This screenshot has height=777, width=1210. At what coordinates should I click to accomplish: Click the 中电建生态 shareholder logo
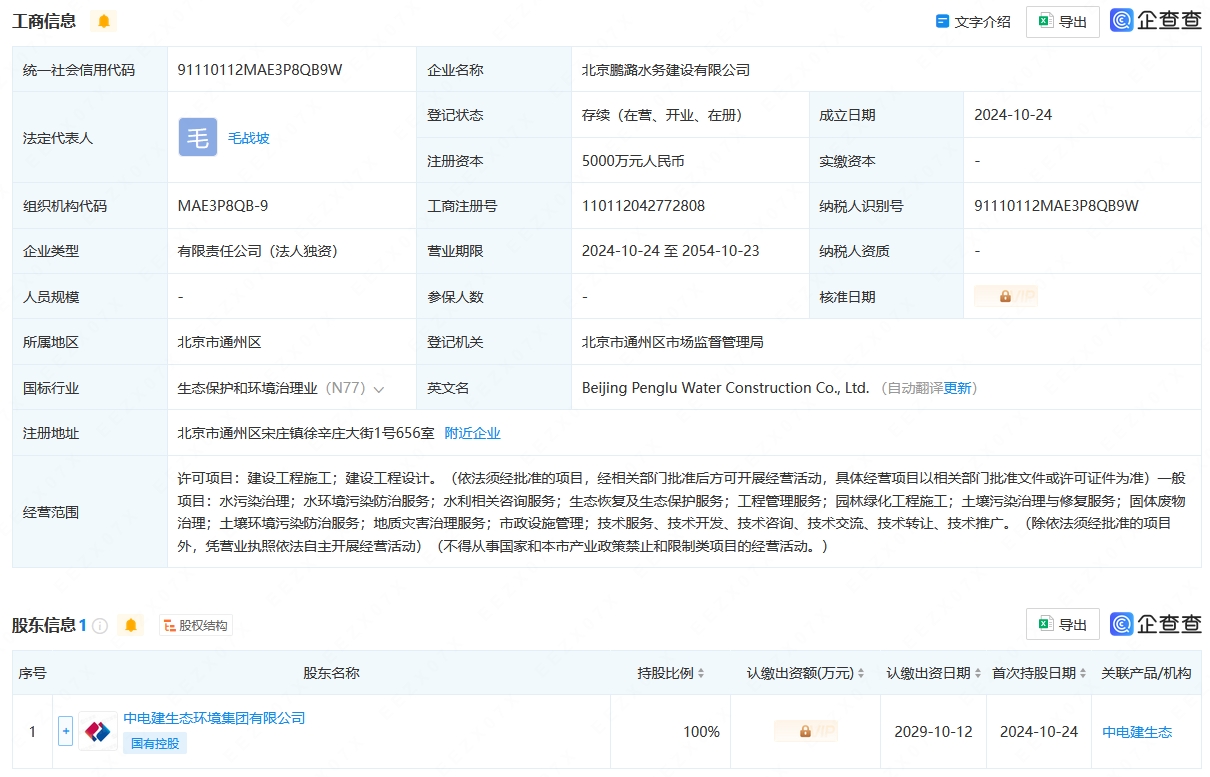click(98, 731)
